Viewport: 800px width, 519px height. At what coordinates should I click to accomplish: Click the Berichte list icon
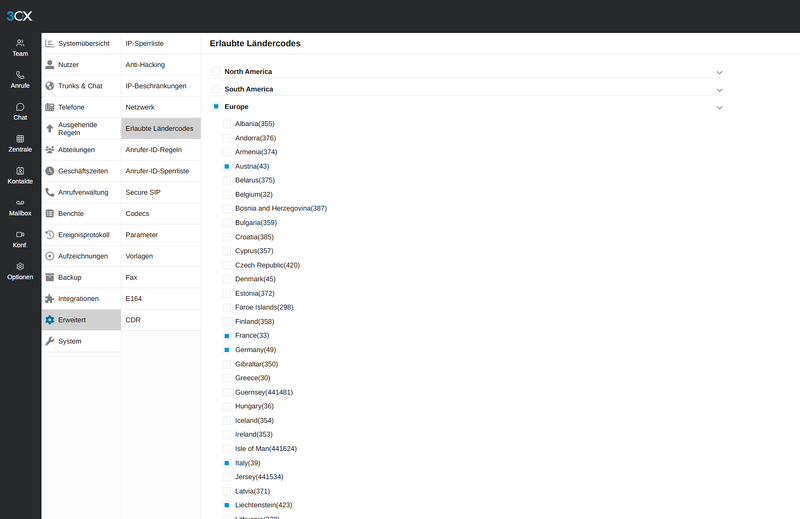(x=49, y=213)
